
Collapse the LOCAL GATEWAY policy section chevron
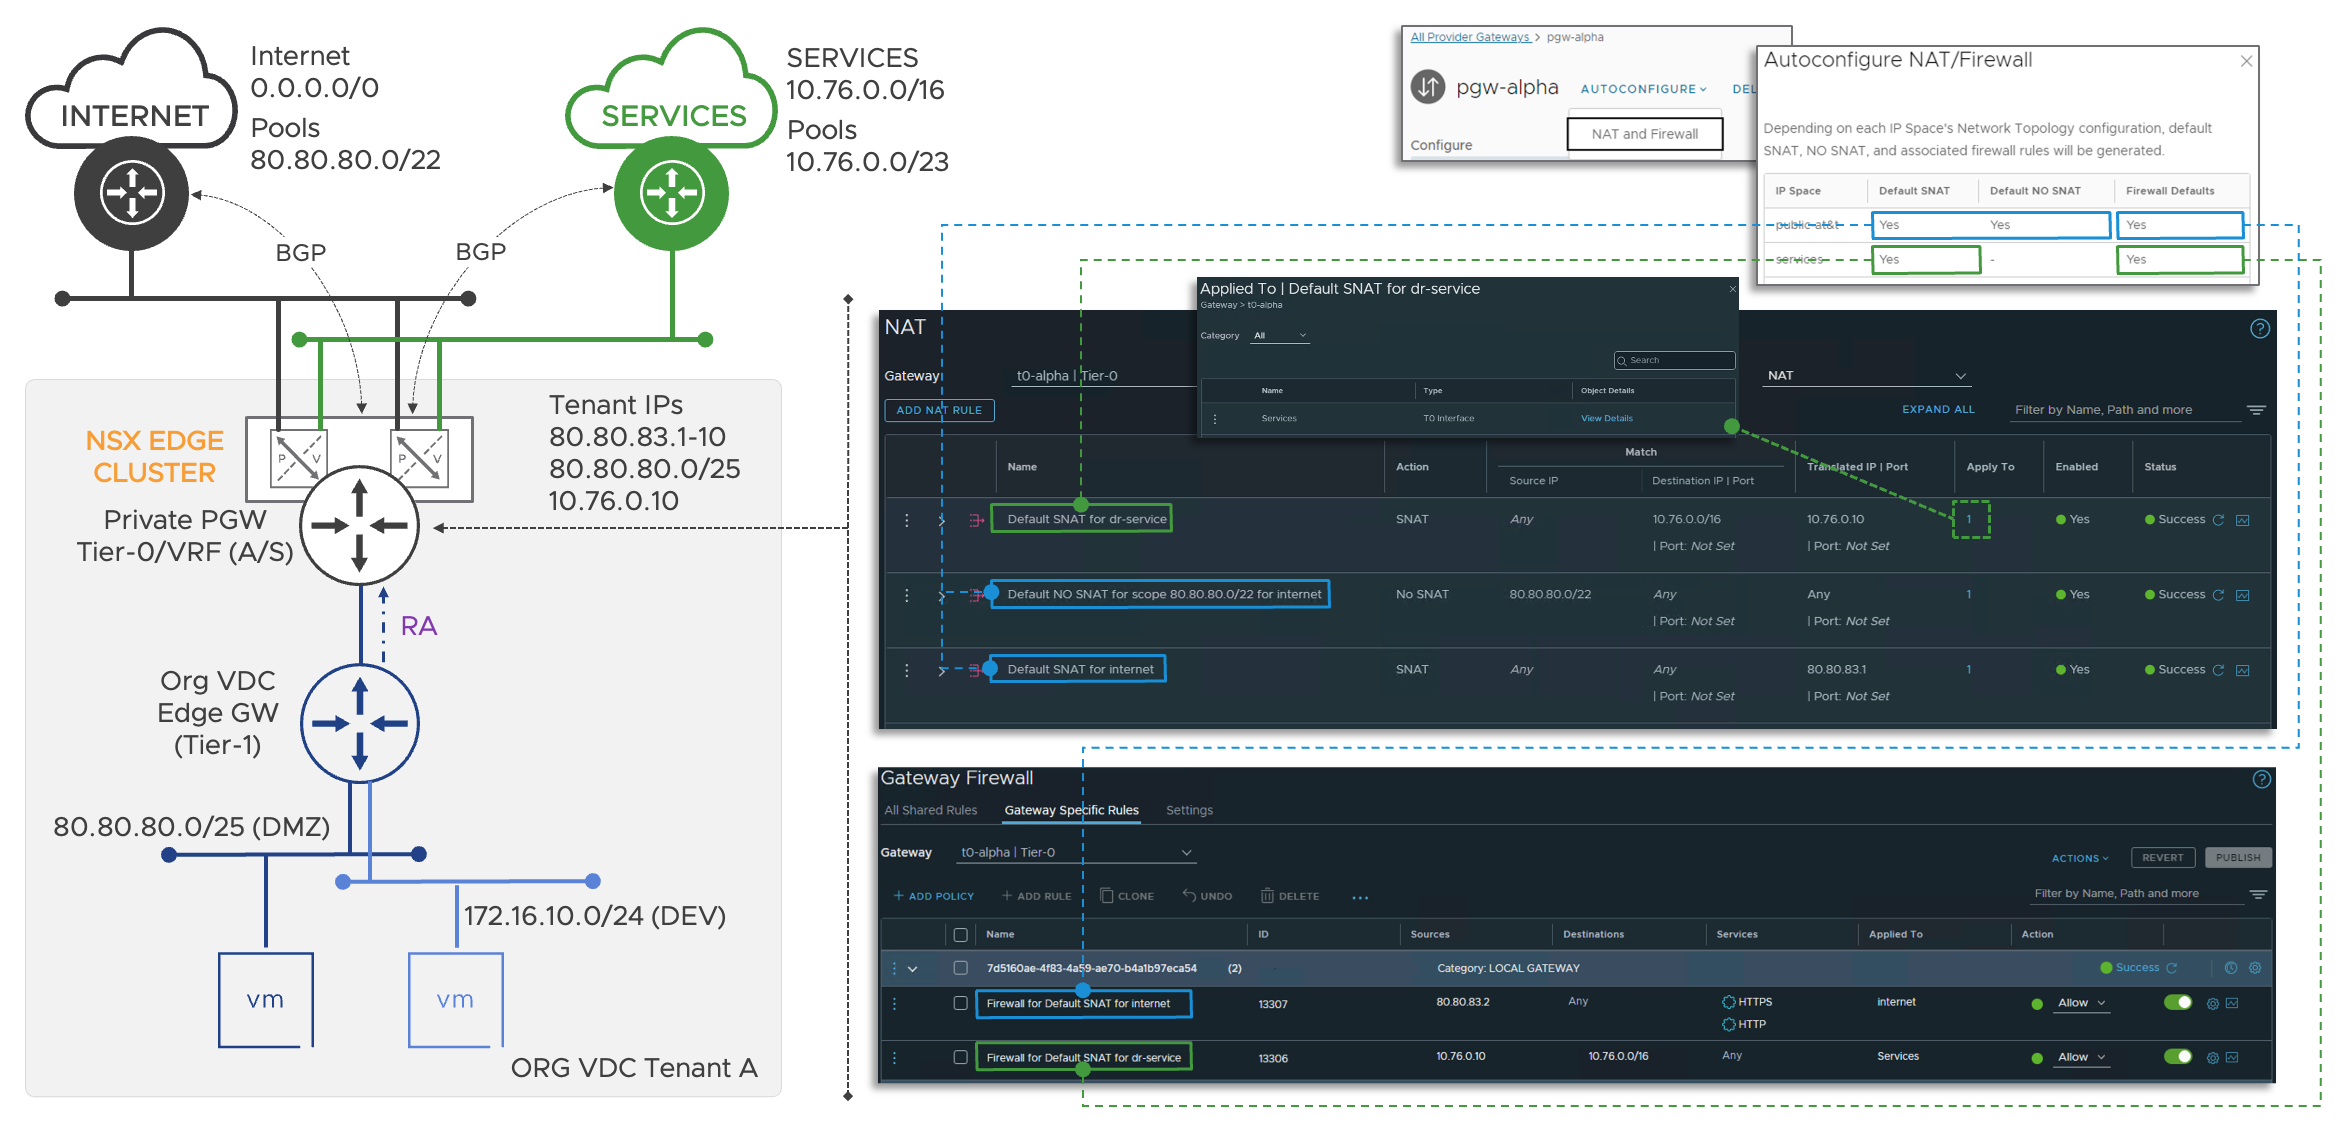pyautogui.click(x=912, y=969)
